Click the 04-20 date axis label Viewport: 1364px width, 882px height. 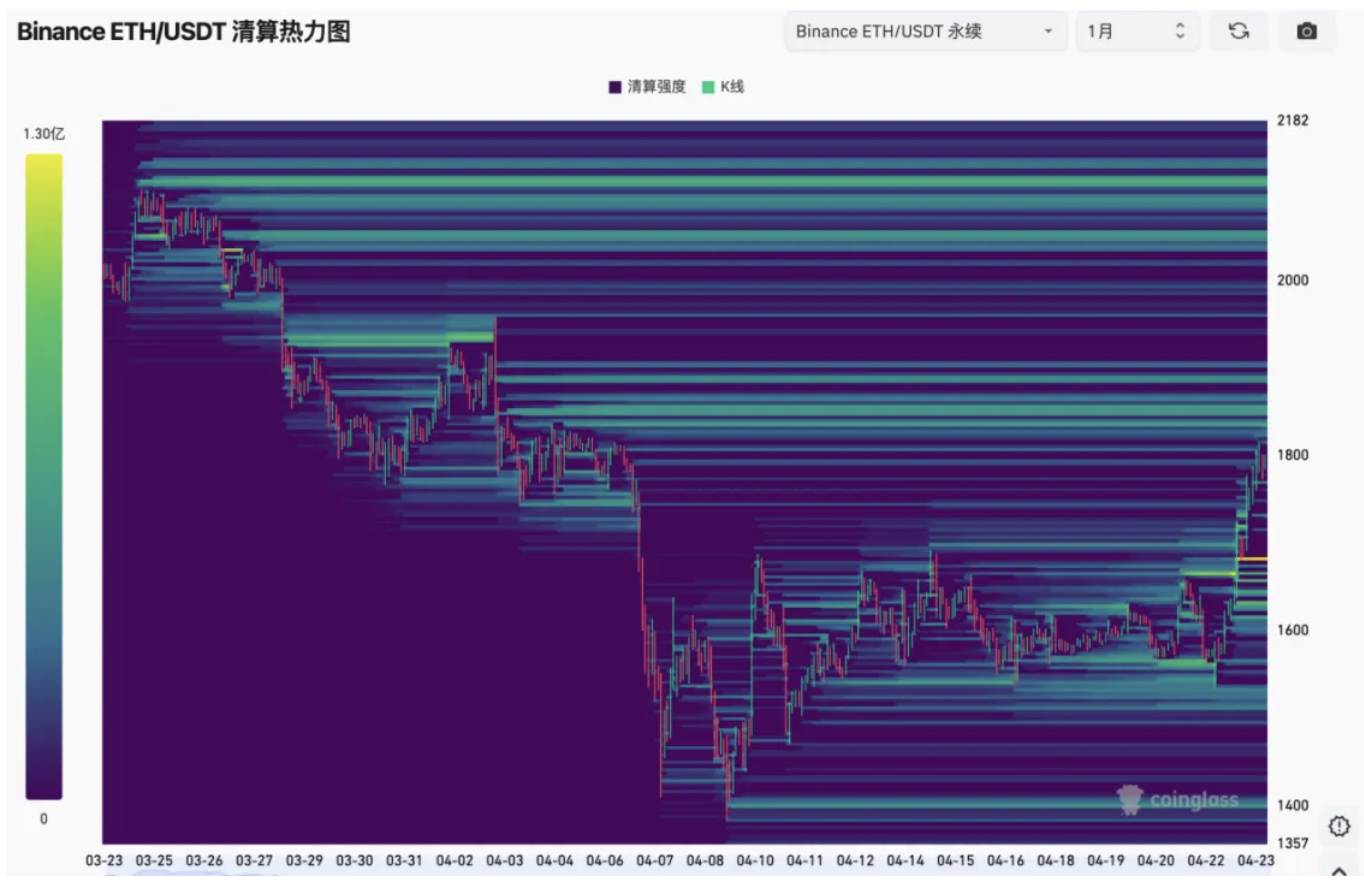point(1155,861)
